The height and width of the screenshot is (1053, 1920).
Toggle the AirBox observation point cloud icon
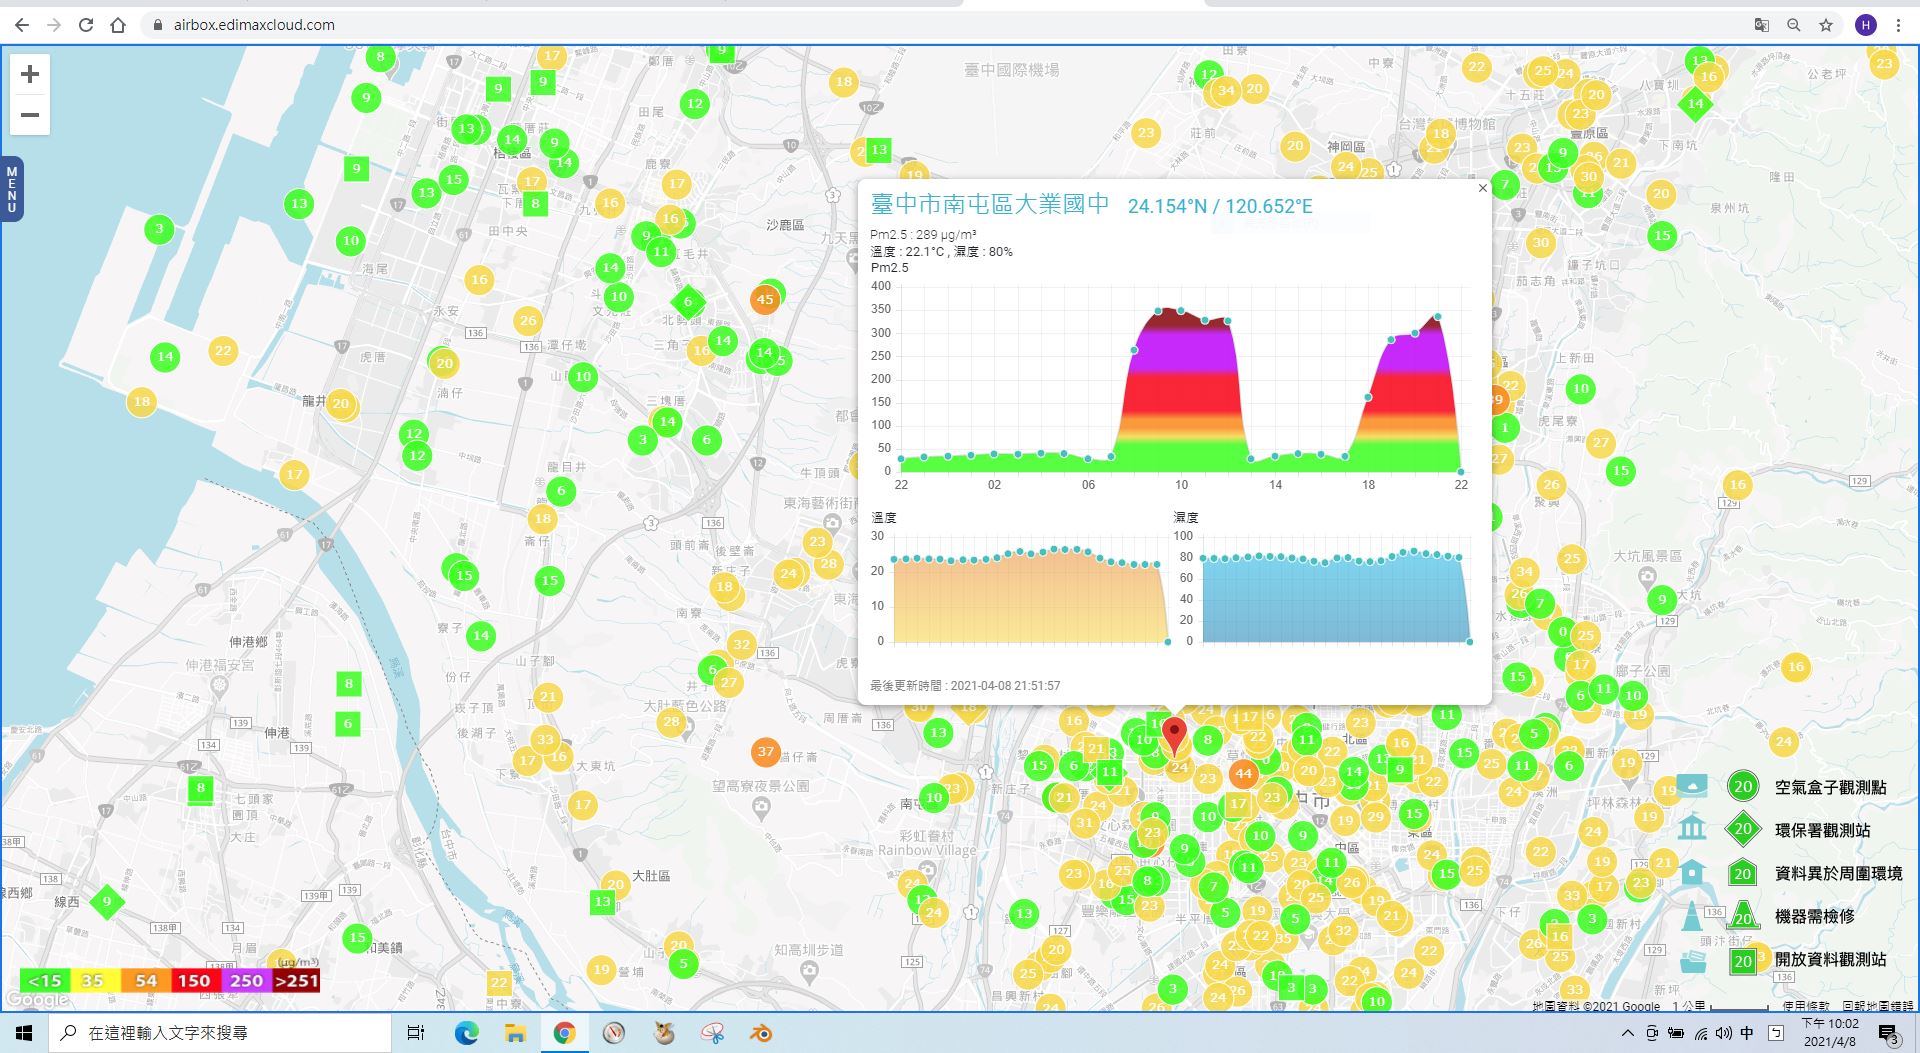[x=1692, y=786]
